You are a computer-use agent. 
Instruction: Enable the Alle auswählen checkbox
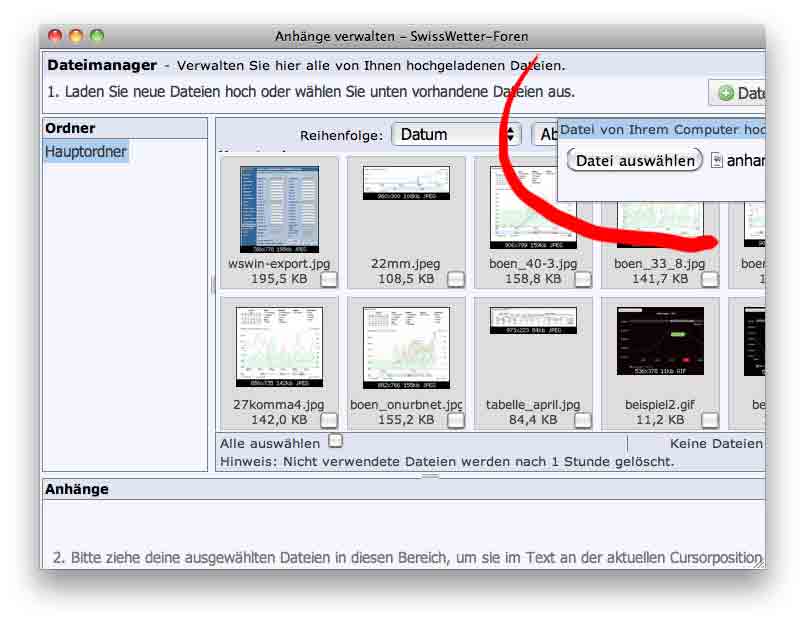(x=336, y=441)
